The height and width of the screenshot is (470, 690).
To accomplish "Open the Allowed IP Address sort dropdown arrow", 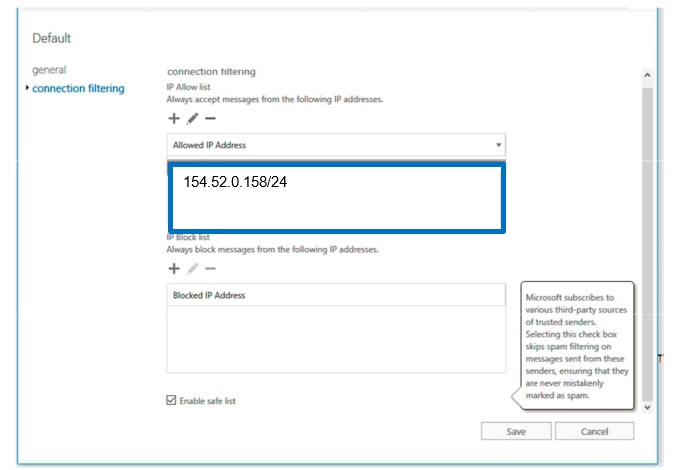I will coord(498,145).
